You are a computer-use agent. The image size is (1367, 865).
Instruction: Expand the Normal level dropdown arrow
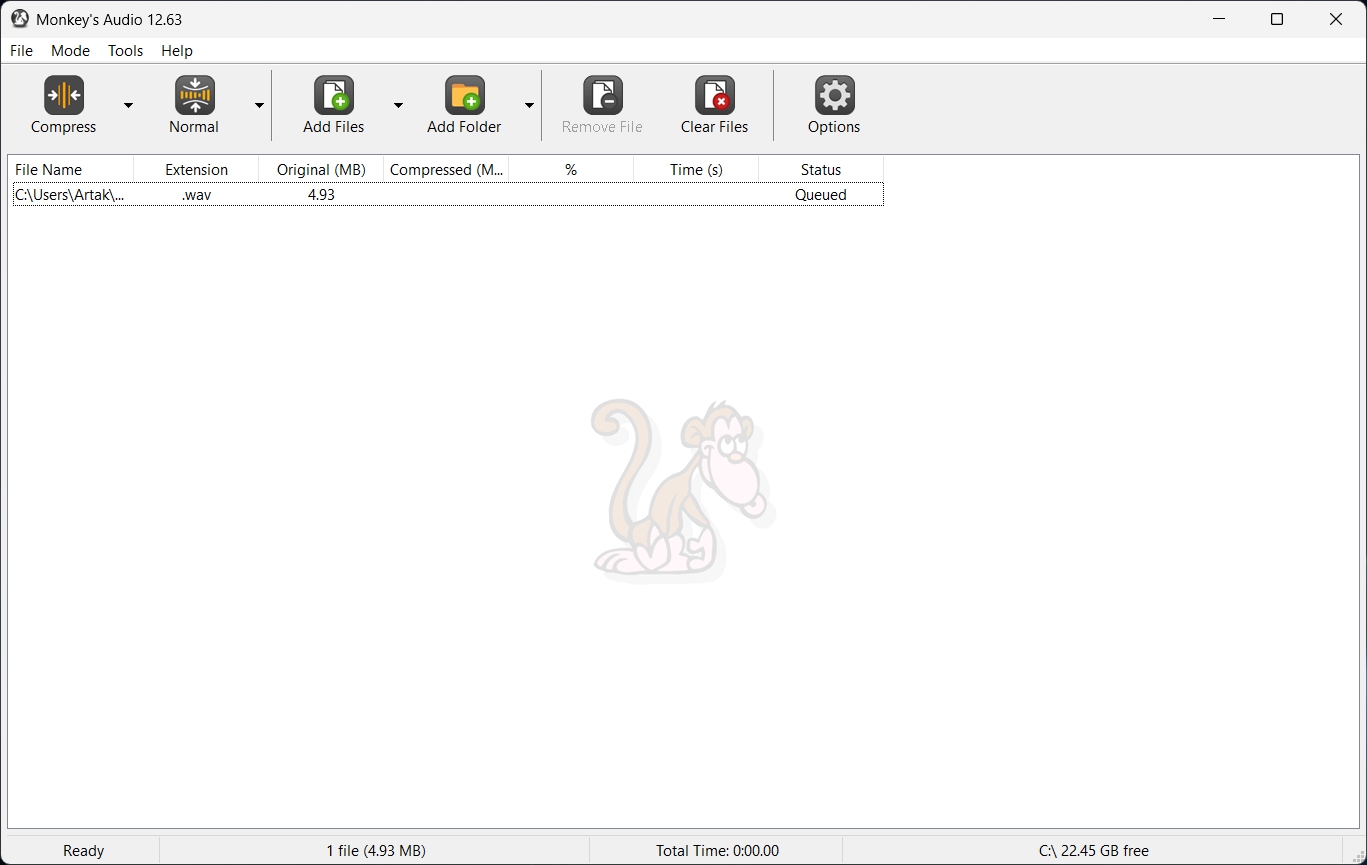(x=259, y=105)
